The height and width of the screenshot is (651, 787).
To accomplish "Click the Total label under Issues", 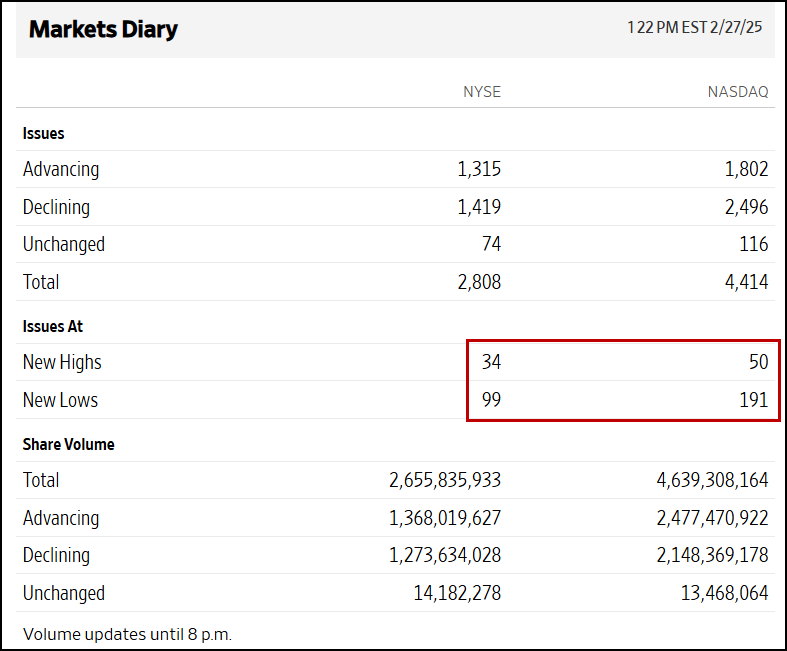I will (x=41, y=282).
